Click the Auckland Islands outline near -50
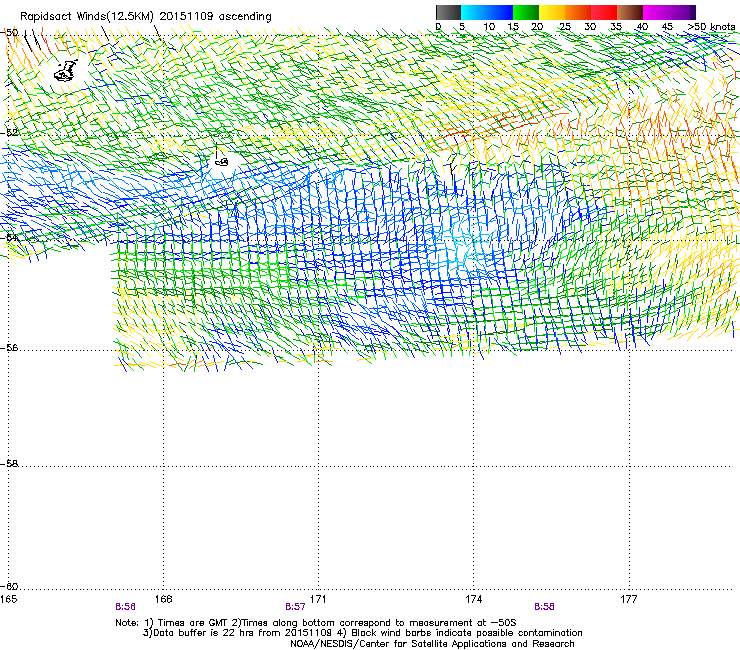The width and height of the screenshot is (740, 650). click(x=65, y=70)
